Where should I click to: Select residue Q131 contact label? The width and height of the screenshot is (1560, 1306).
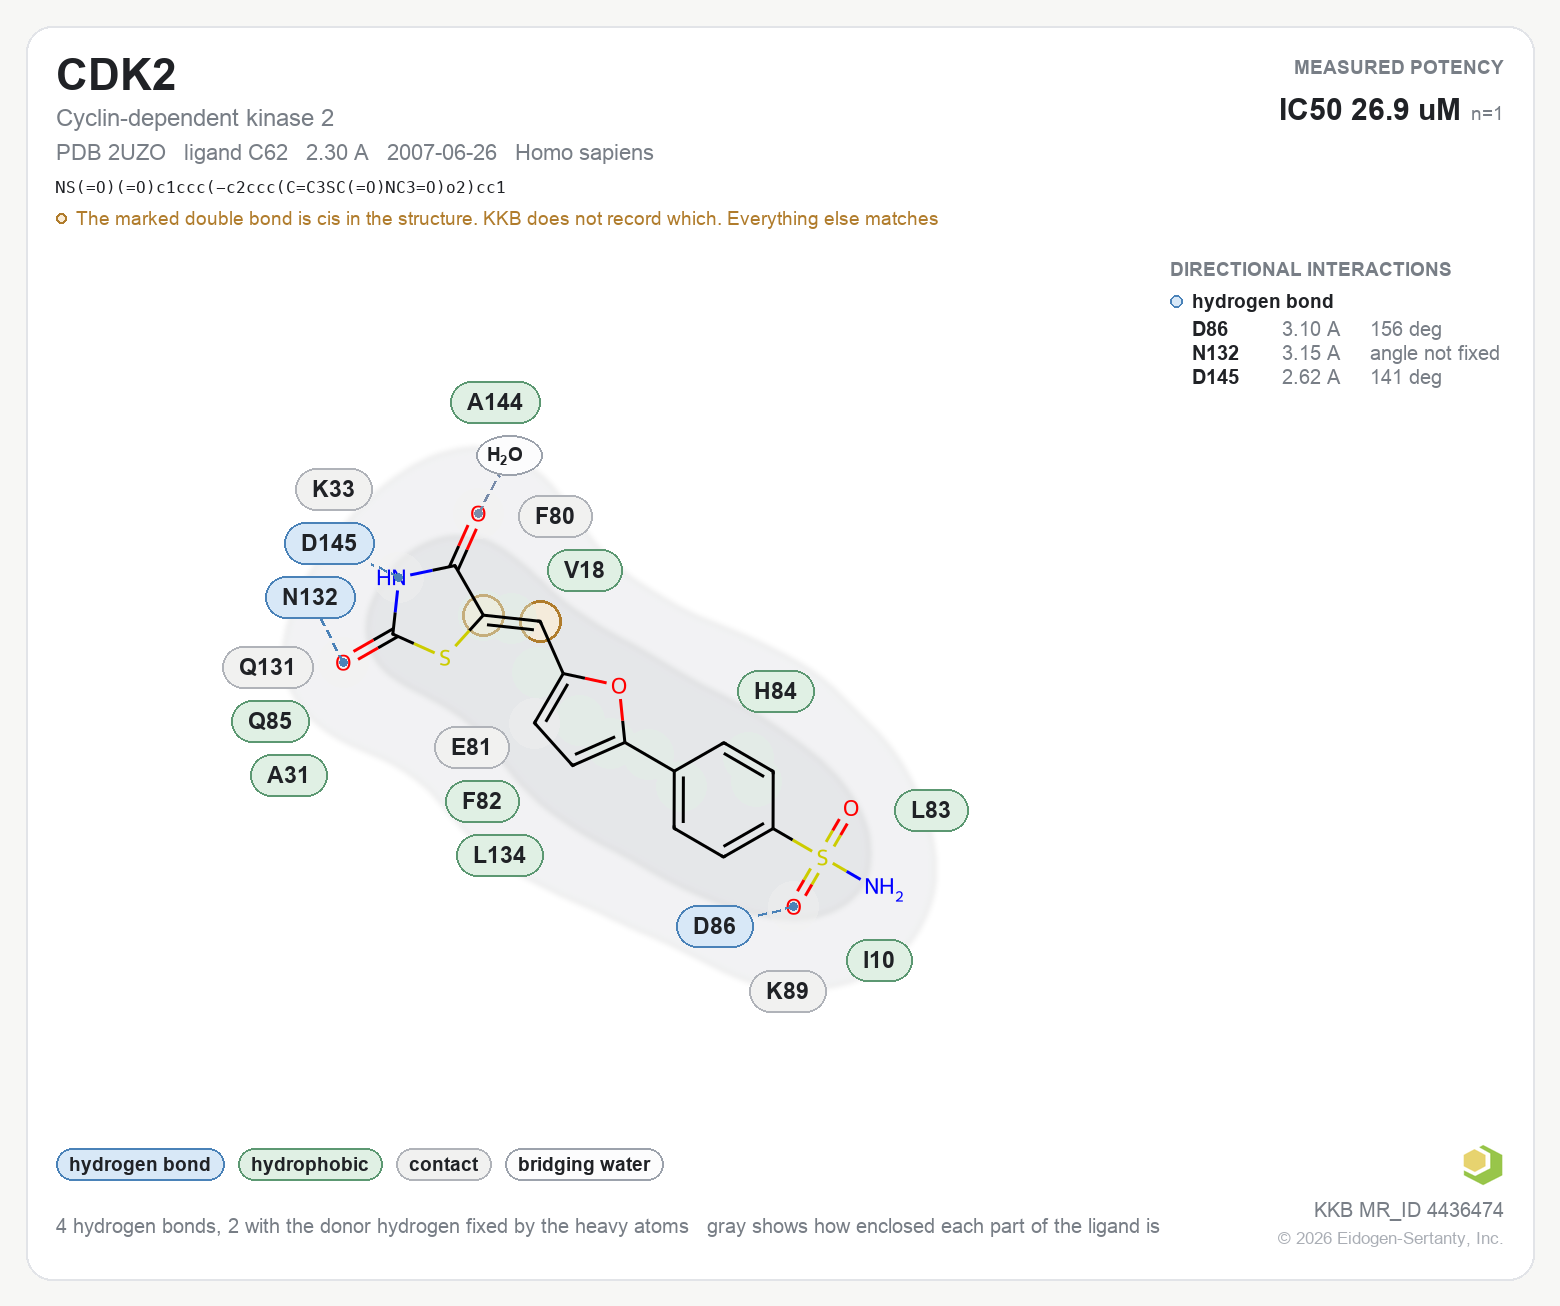[268, 667]
